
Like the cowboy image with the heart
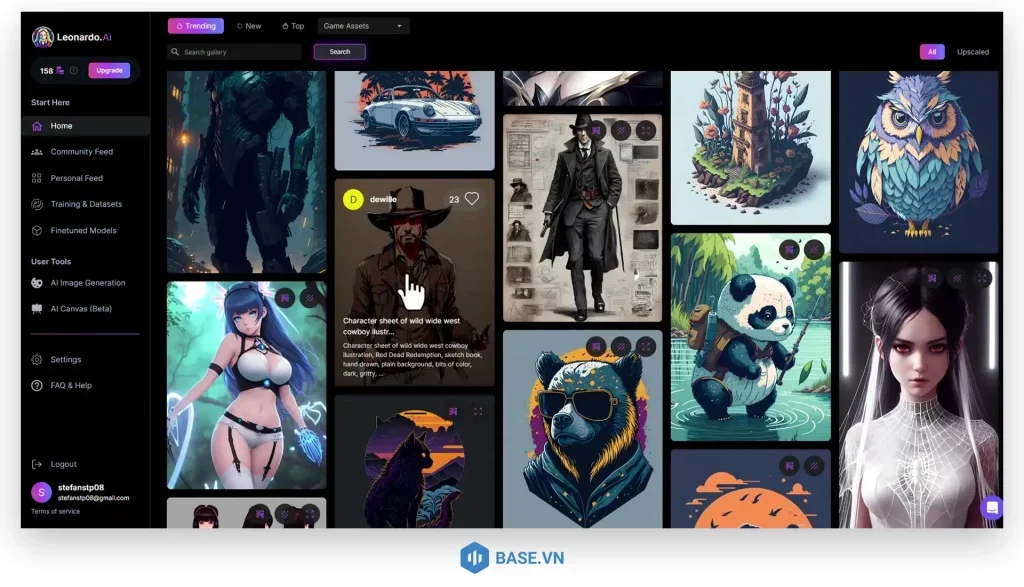472,198
